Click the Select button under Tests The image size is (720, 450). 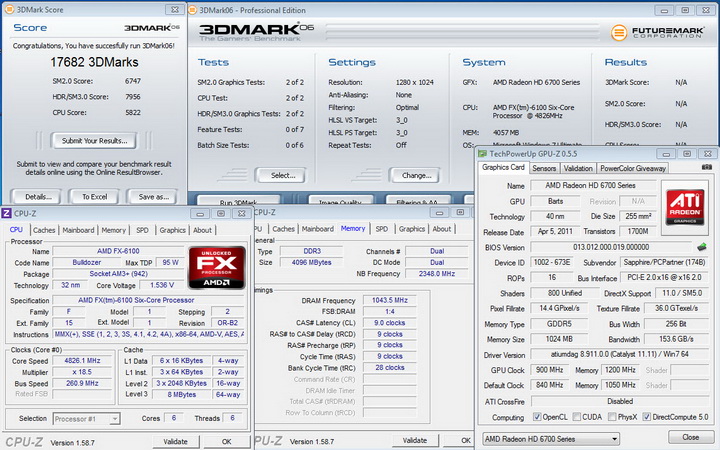[x=282, y=175]
